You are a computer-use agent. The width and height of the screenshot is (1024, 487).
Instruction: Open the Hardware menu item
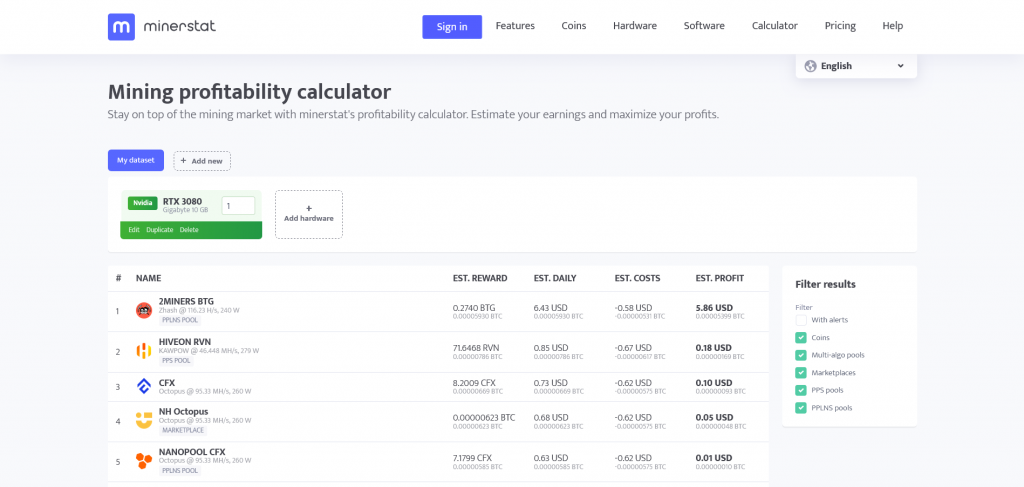(634, 26)
